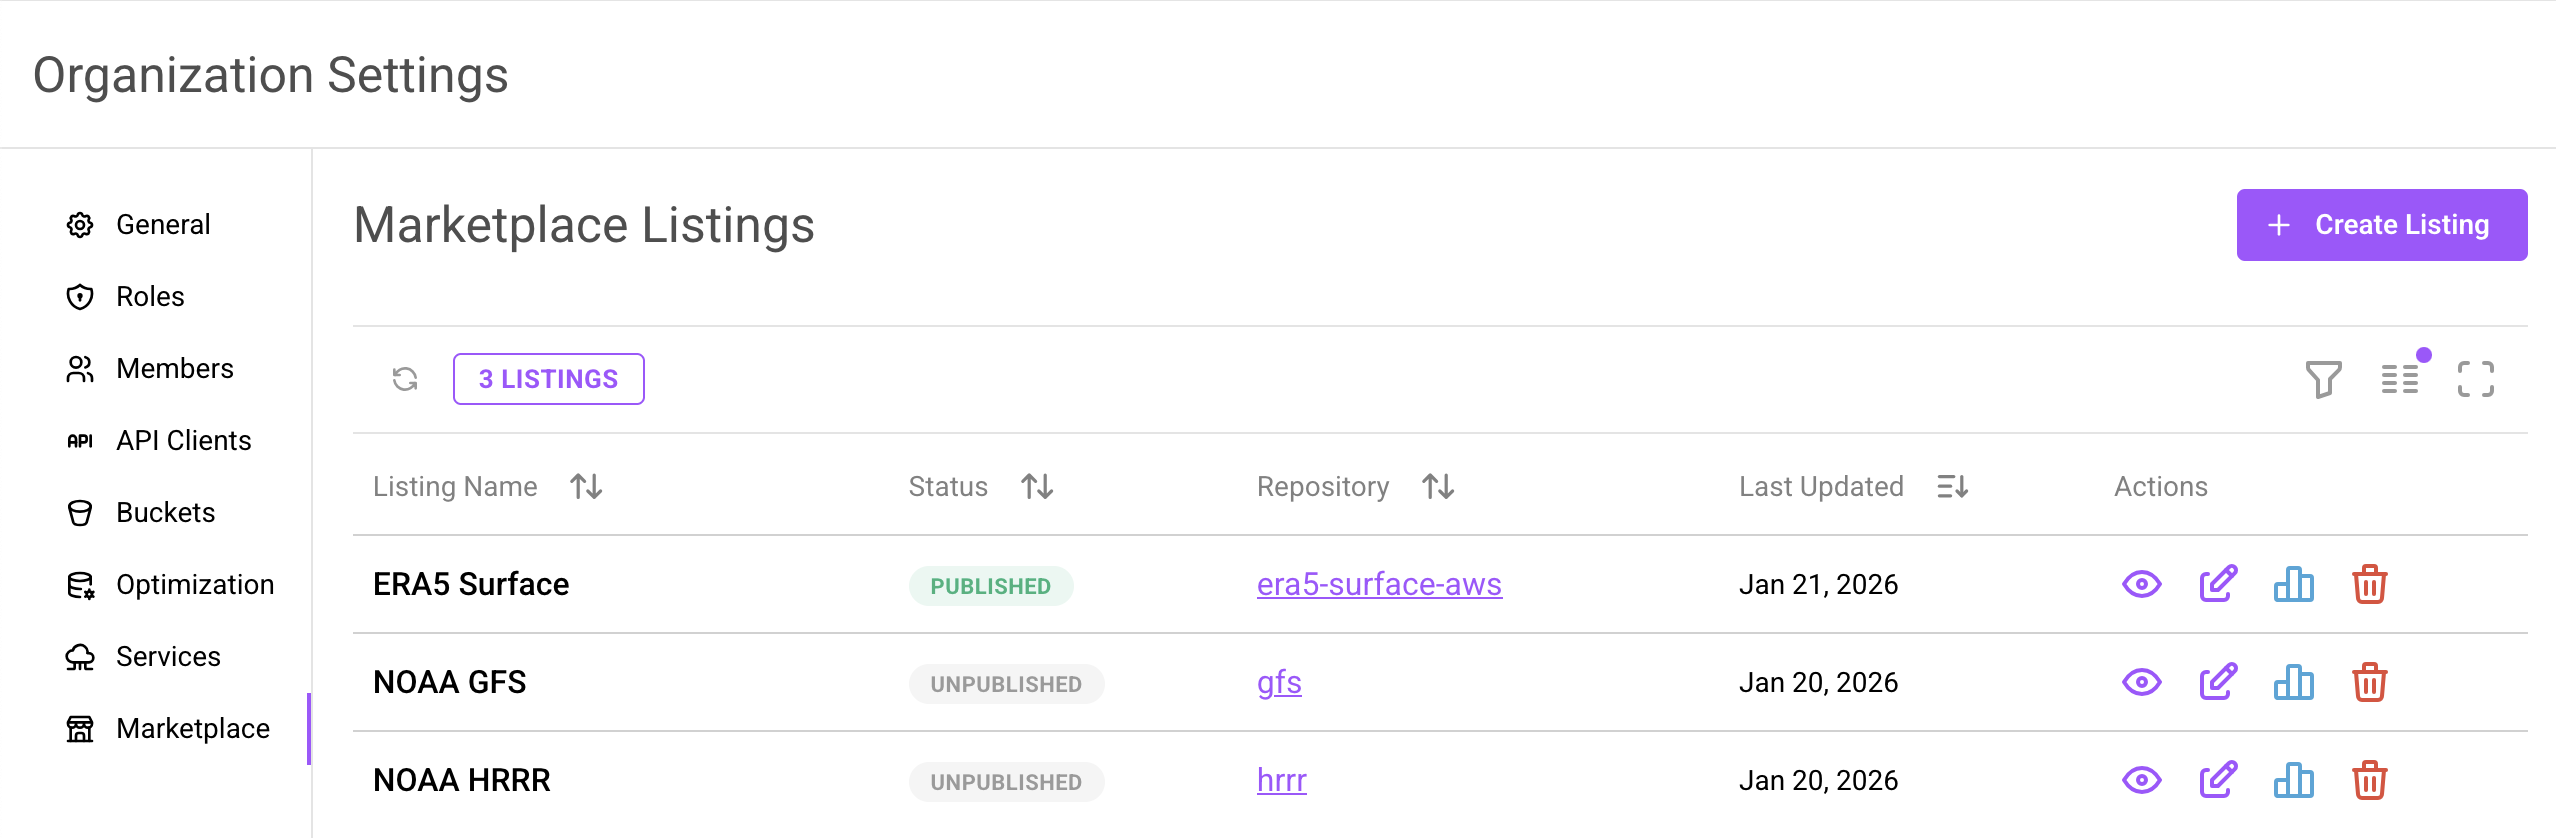Preview the ERA5 Surface listing

coord(2142,583)
